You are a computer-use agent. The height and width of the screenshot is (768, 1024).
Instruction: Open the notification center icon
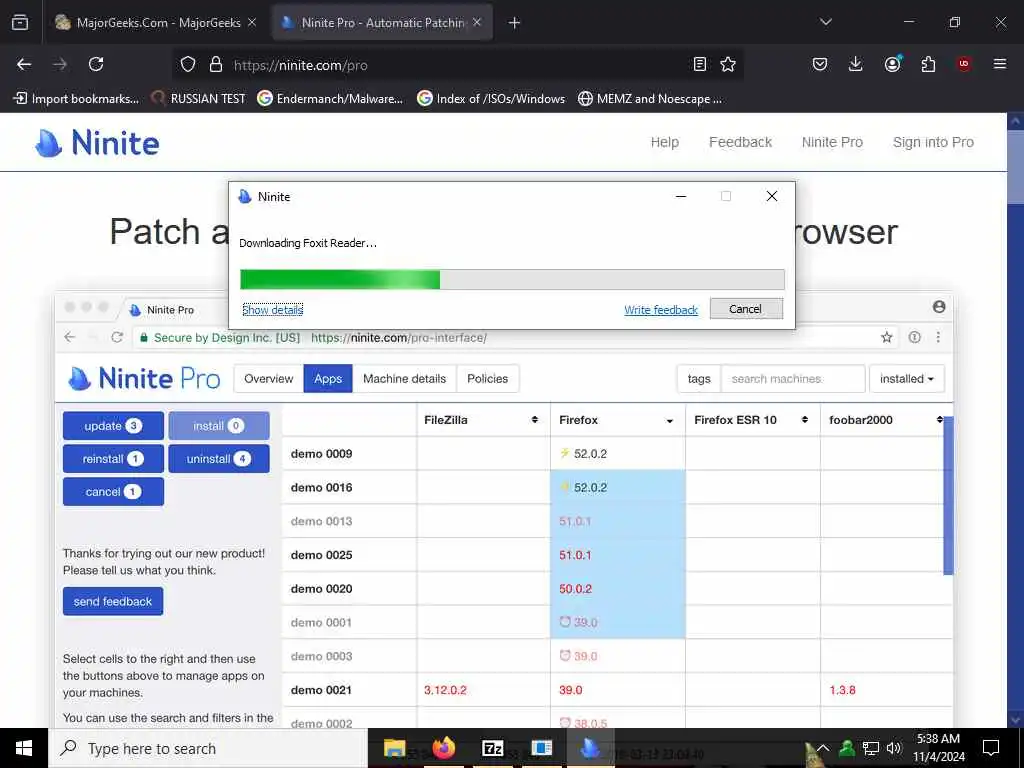[991, 748]
